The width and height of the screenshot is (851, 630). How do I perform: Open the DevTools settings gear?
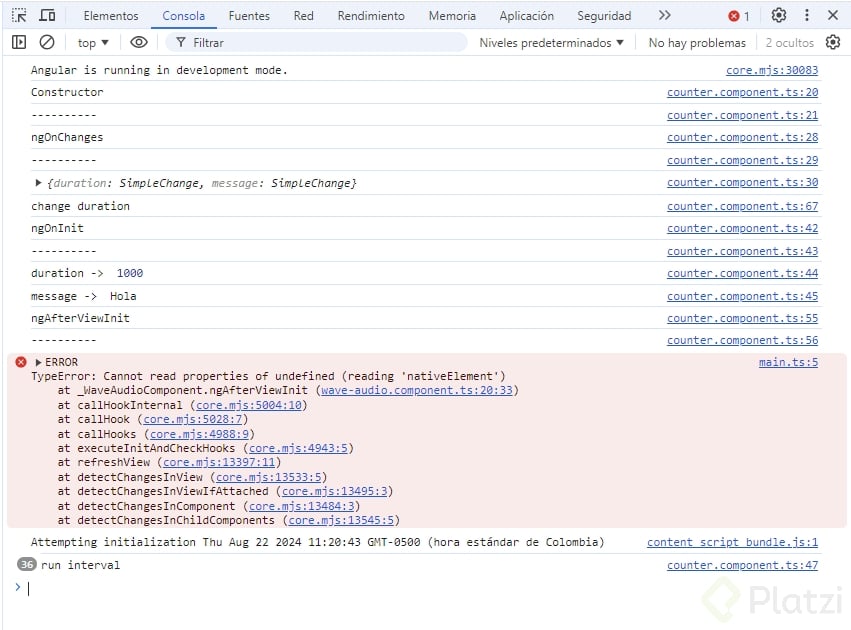(779, 16)
